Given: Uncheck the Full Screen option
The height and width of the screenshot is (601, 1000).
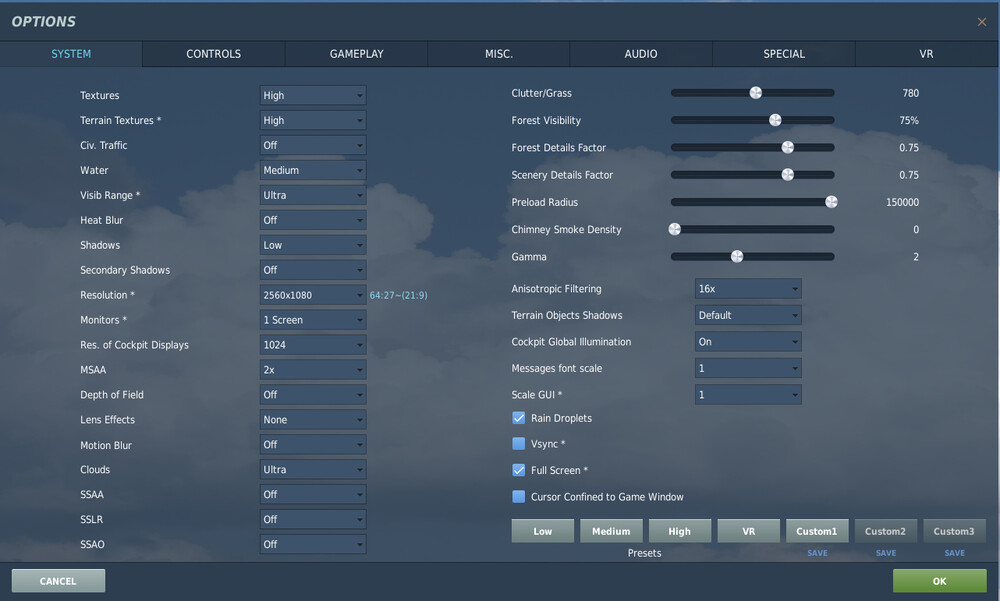Looking at the screenshot, I should point(518,469).
